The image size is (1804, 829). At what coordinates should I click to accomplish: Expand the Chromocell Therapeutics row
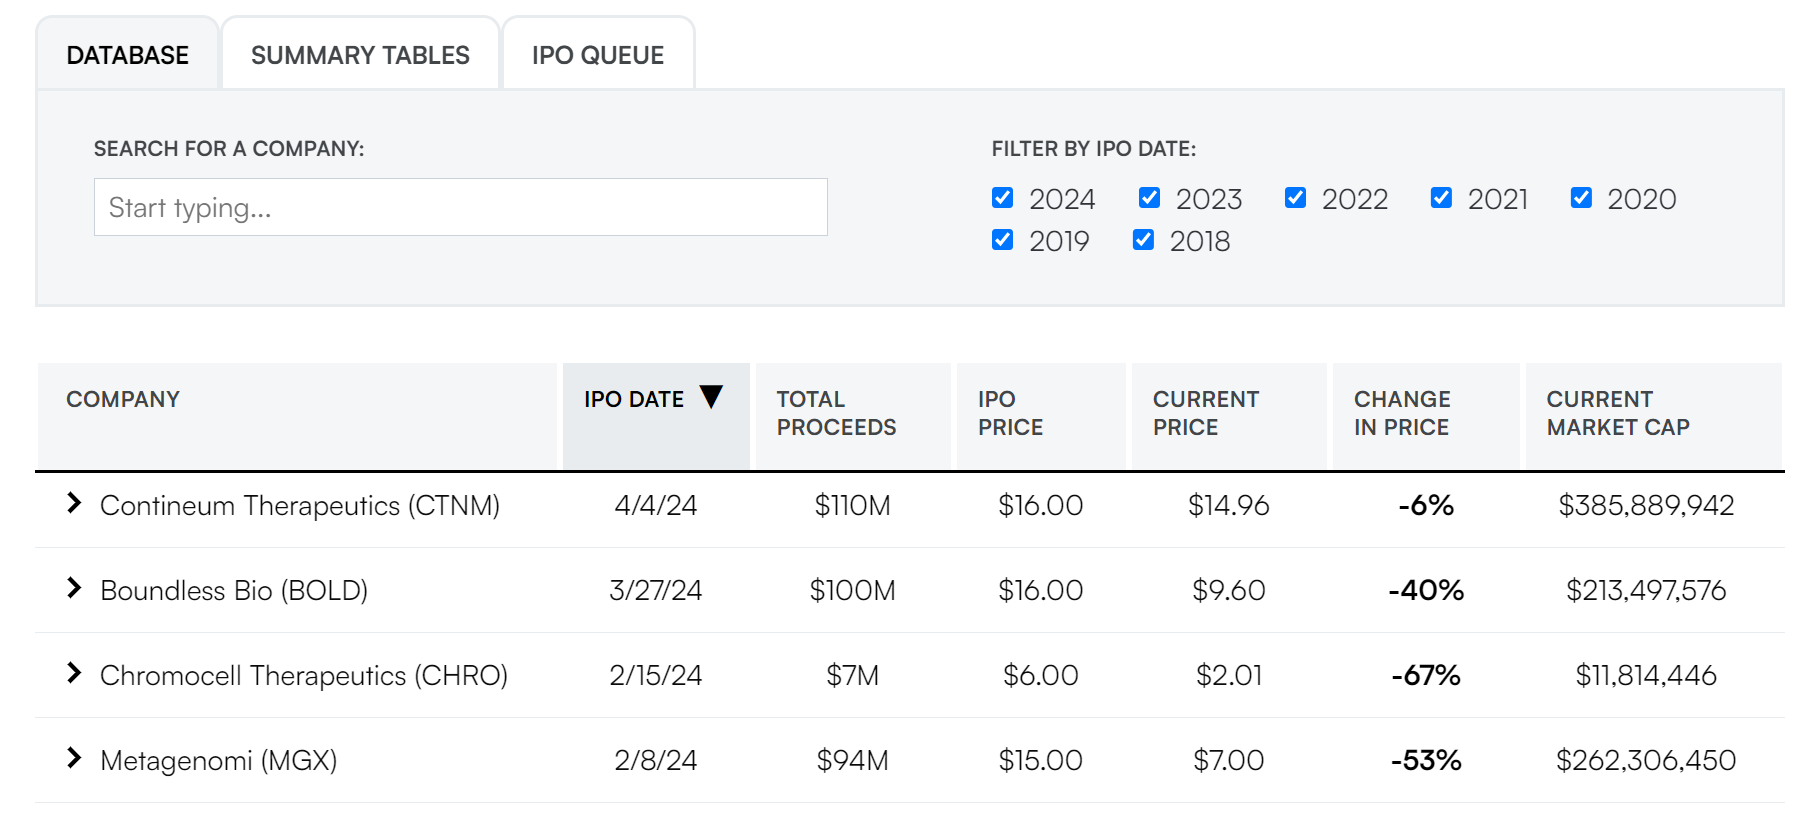(74, 673)
